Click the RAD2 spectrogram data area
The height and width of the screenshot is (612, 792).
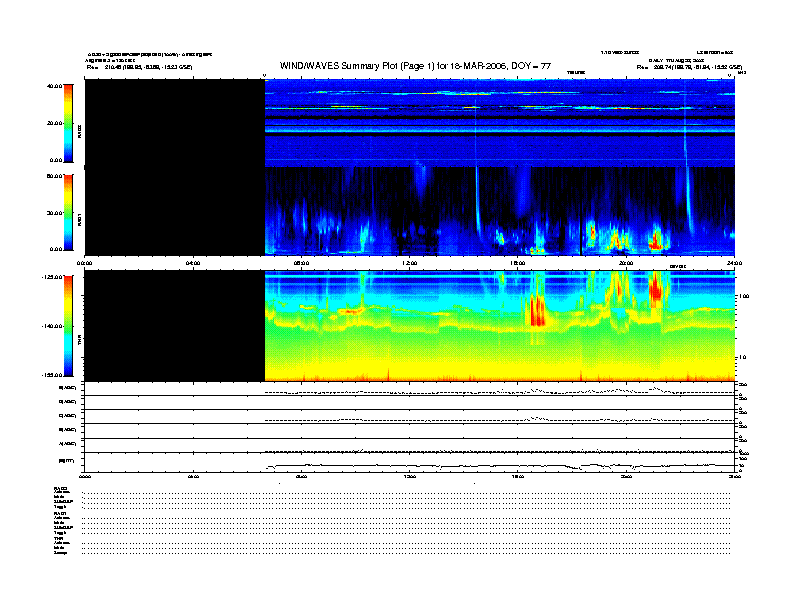click(500, 123)
